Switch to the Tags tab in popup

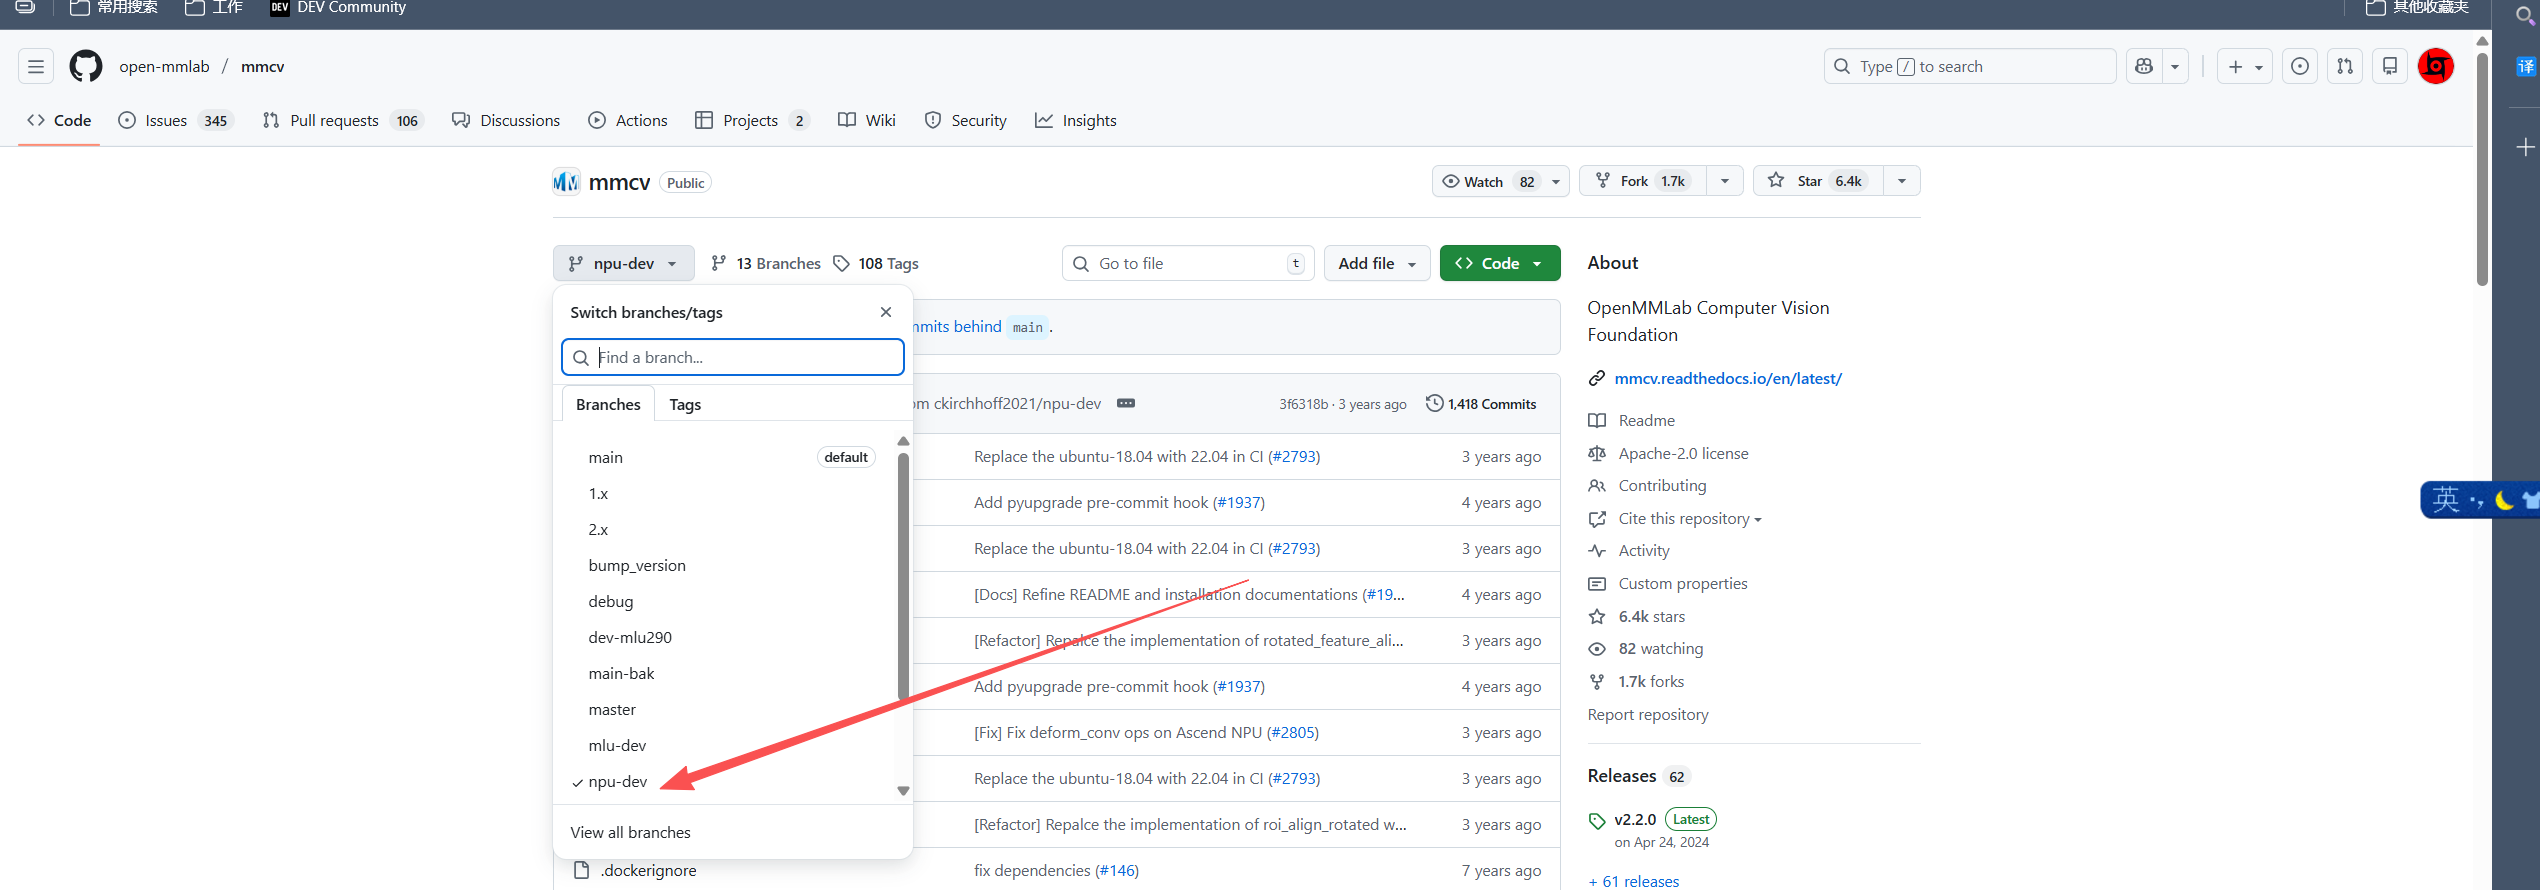pos(685,405)
